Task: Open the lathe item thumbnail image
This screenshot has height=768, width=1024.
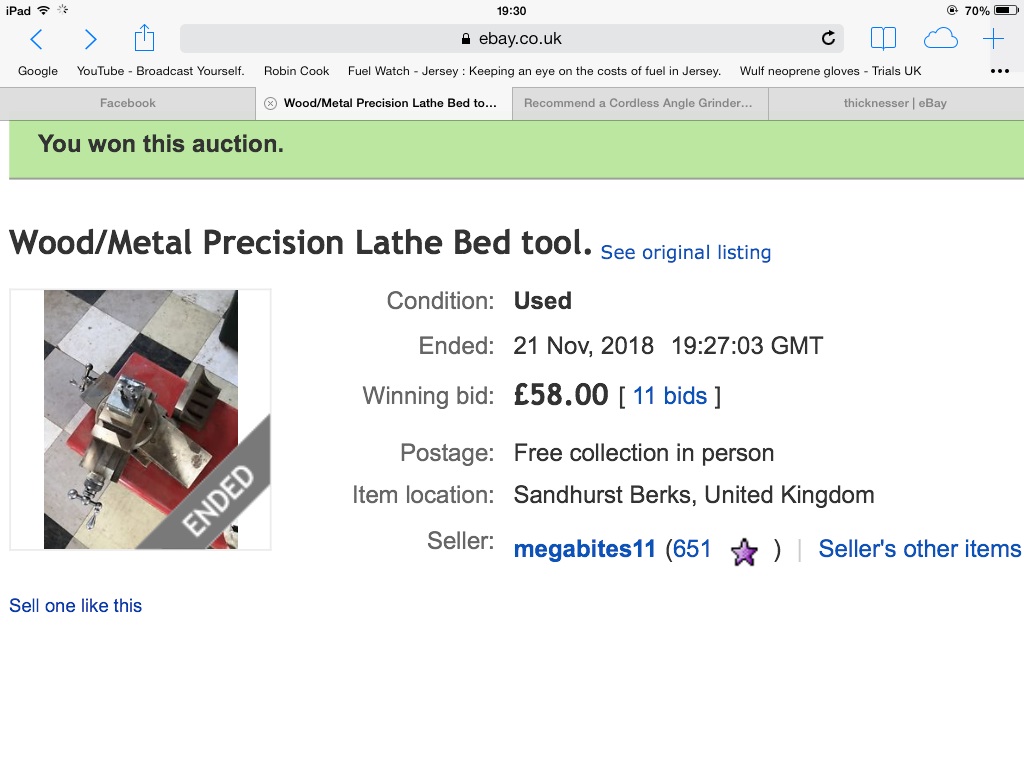Action: pos(141,419)
